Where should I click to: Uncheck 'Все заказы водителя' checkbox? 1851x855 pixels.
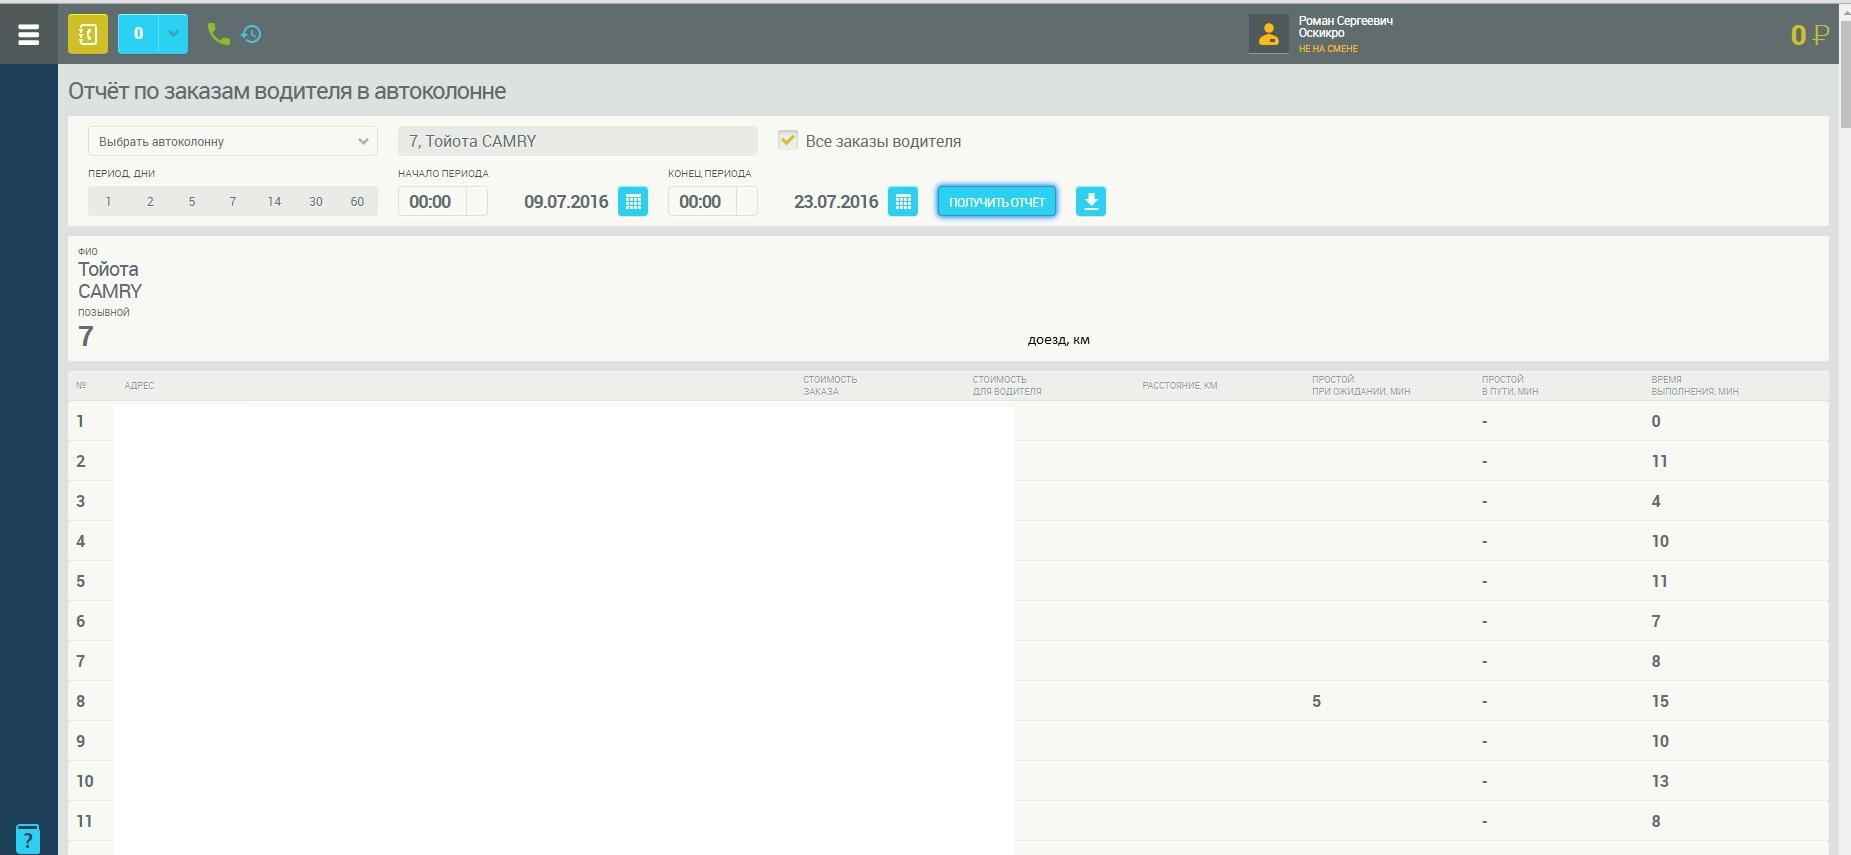[x=788, y=141]
